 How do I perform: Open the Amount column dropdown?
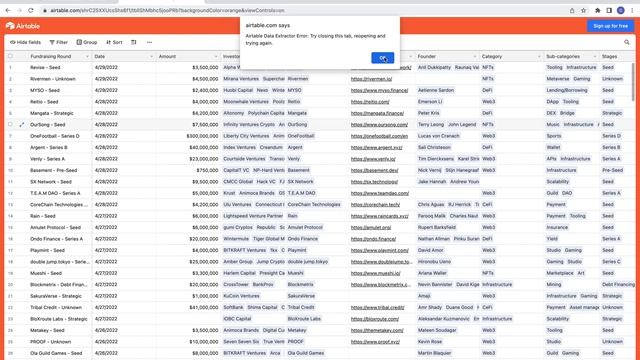[x=216, y=56]
